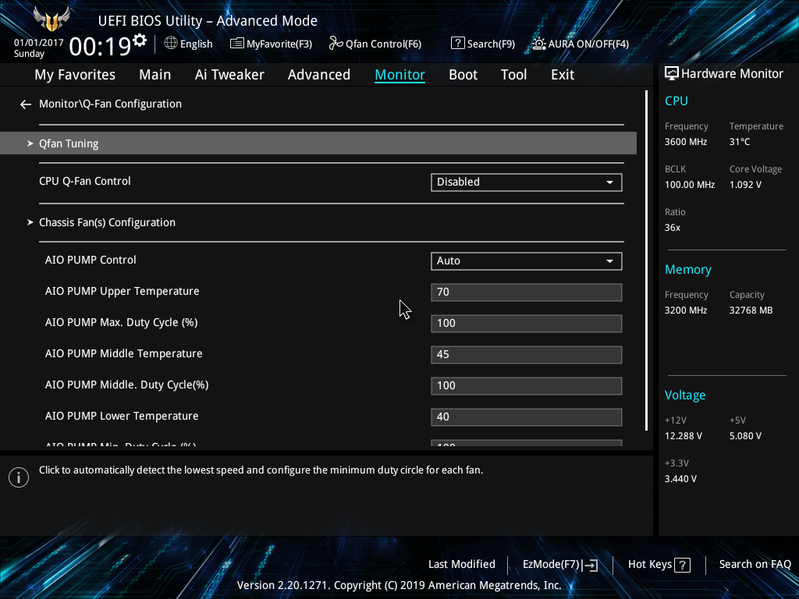The image size is (799, 599).
Task: Click the Core Voltage value 1.092 V
Action: [745, 185]
